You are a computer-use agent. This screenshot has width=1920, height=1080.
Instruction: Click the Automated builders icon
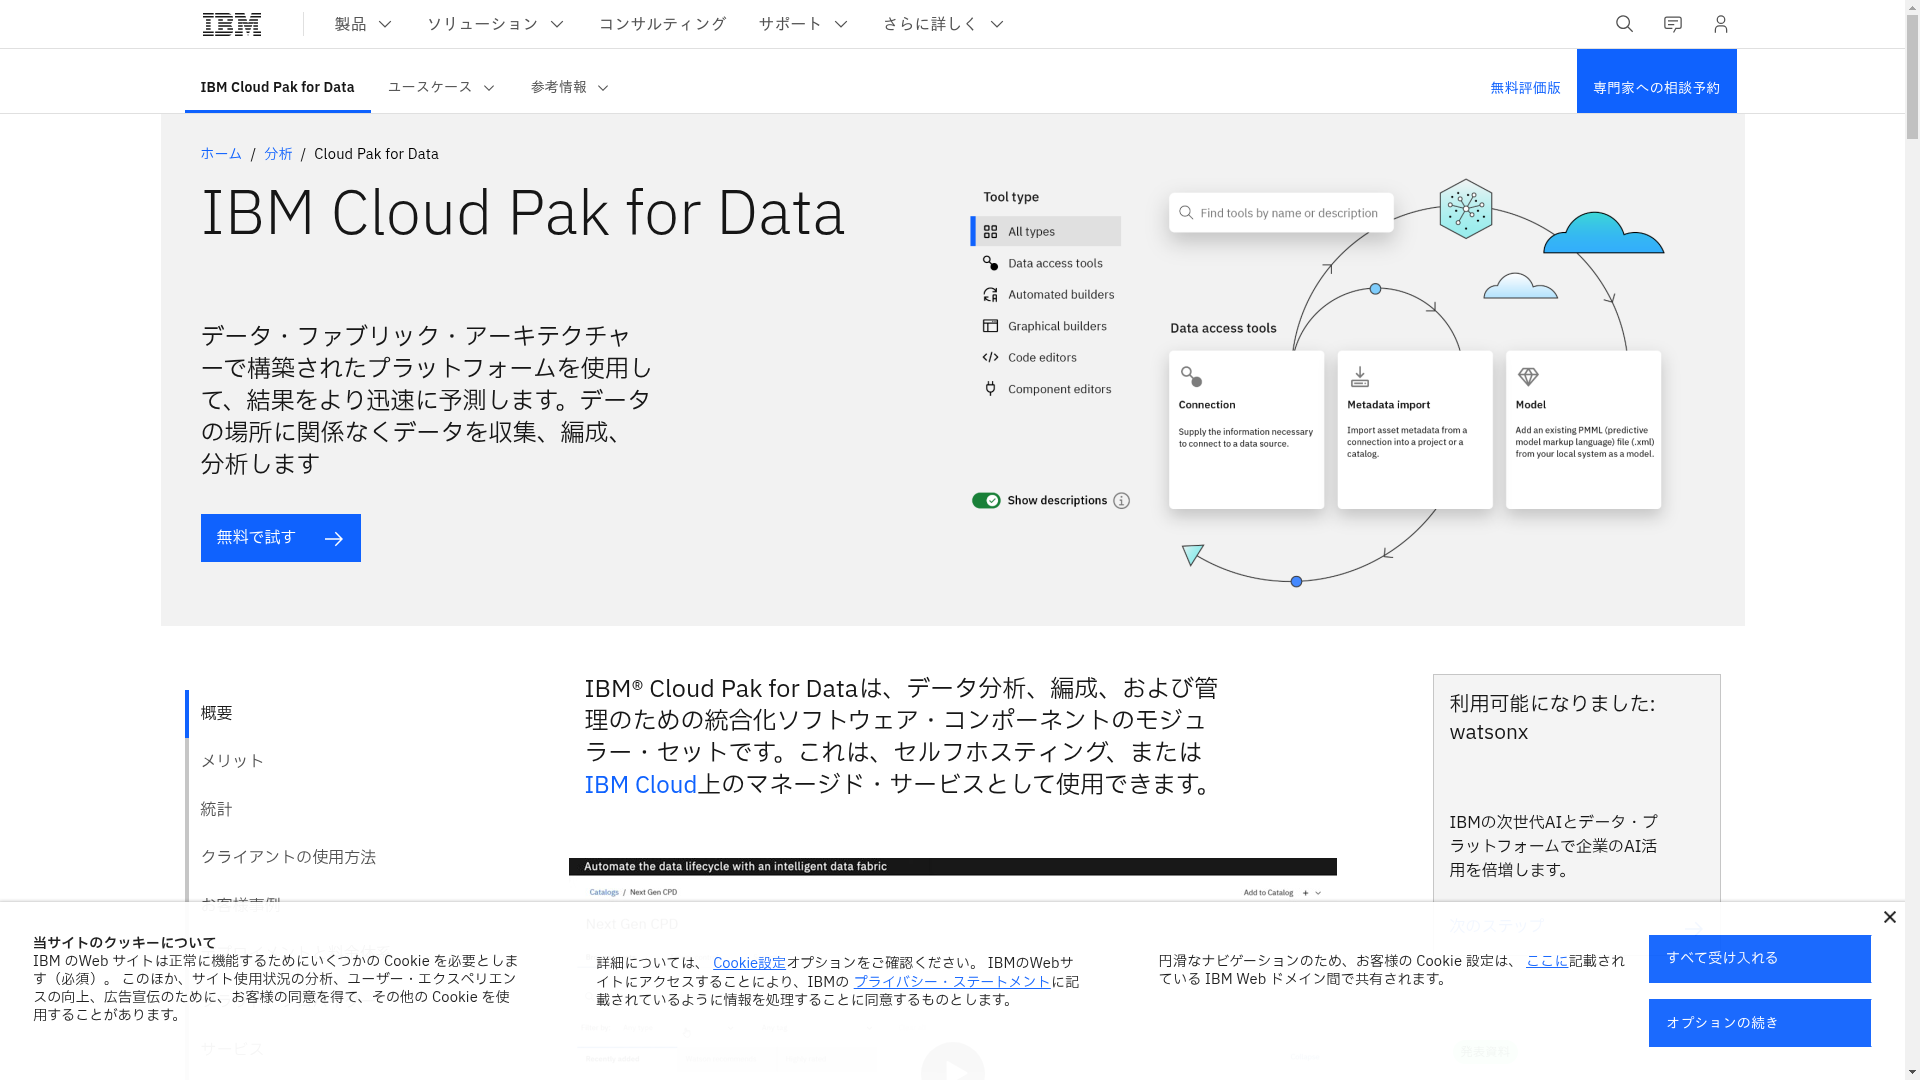pos(990,295)
